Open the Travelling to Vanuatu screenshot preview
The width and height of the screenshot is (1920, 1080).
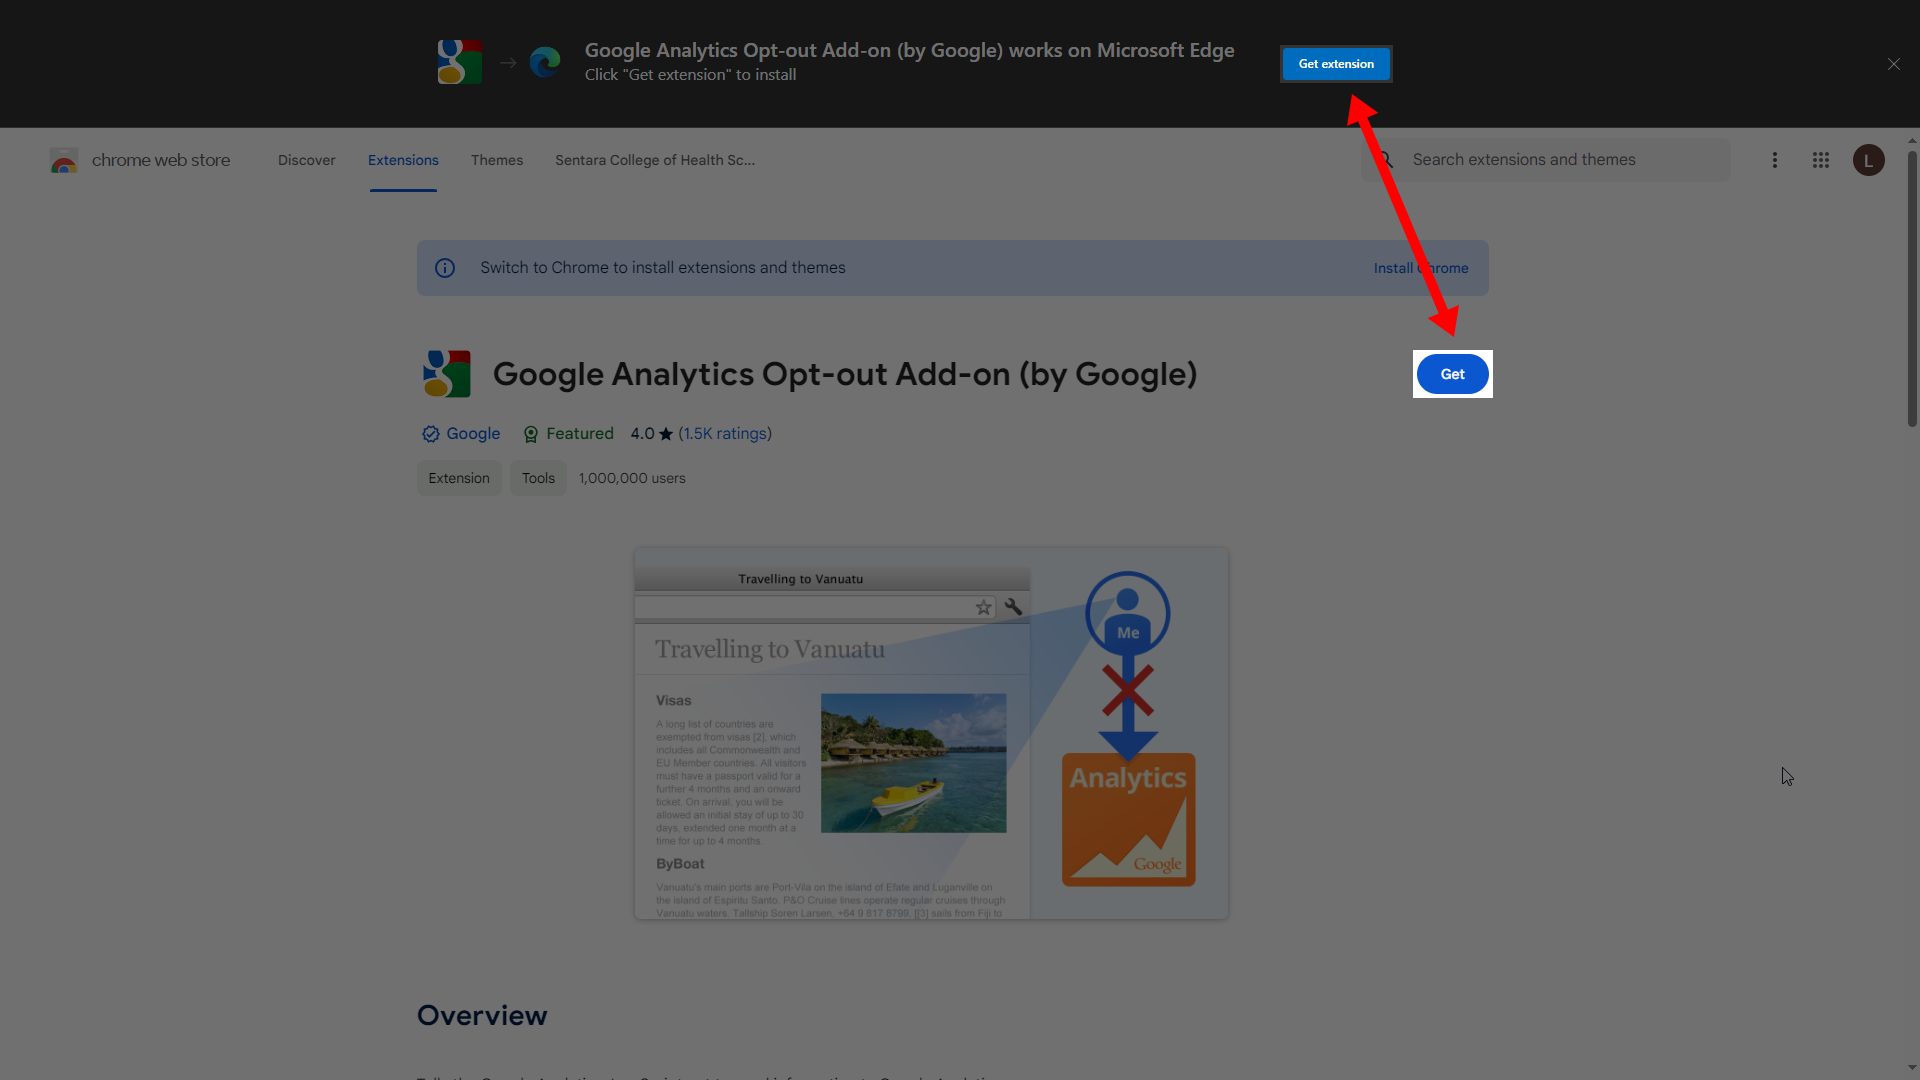(x=931, y=733)
